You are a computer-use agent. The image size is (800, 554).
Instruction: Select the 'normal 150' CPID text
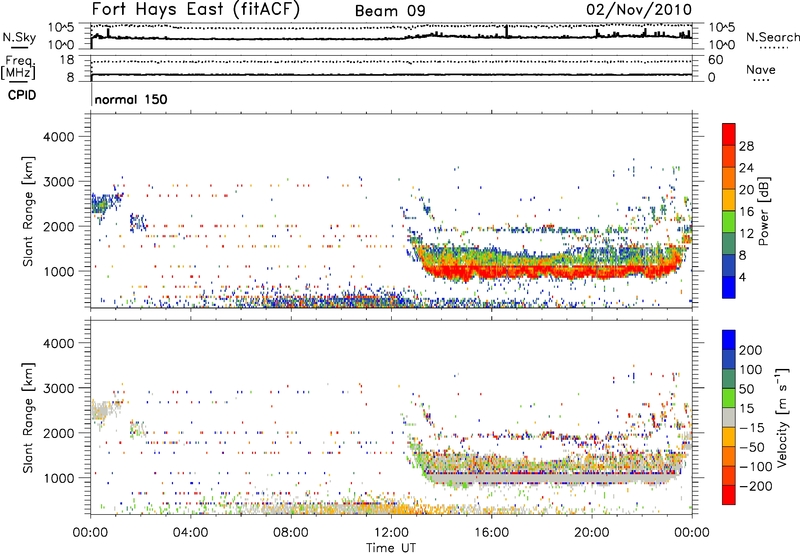131,99
